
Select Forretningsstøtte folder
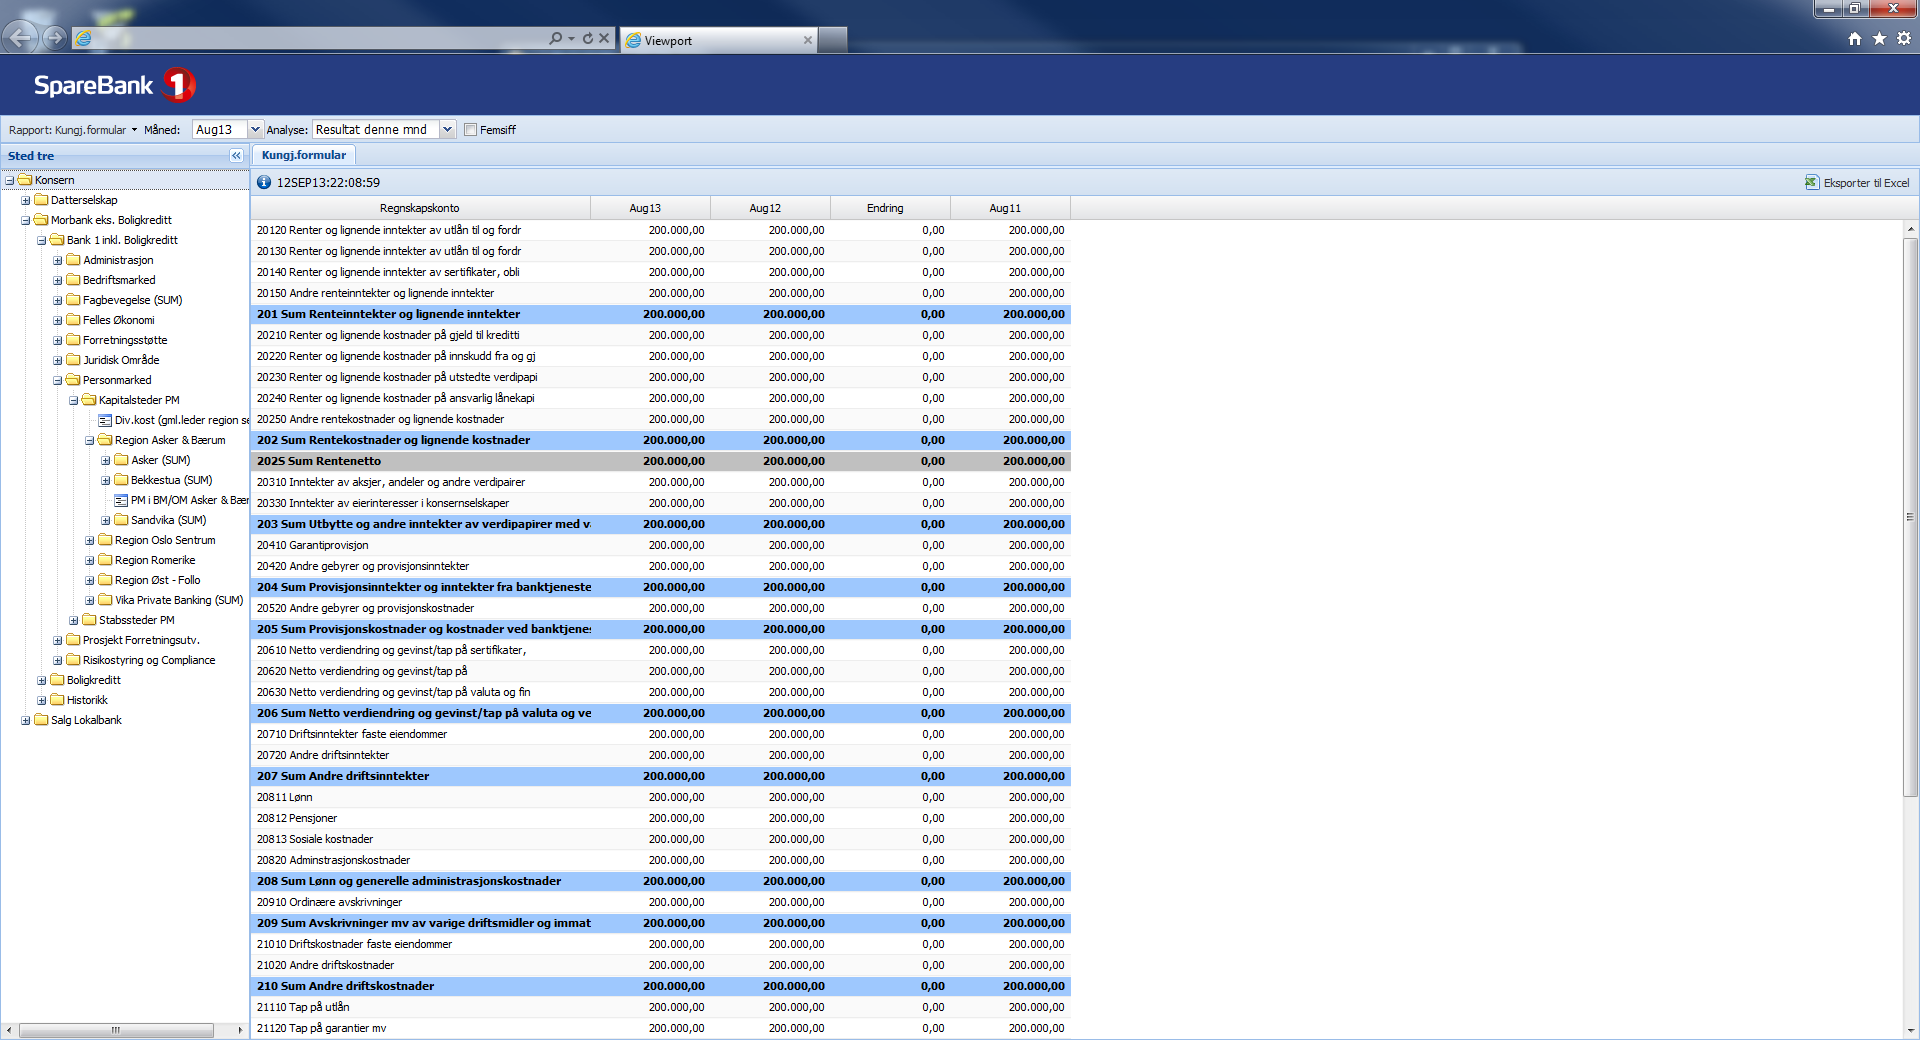pos(117,340)
